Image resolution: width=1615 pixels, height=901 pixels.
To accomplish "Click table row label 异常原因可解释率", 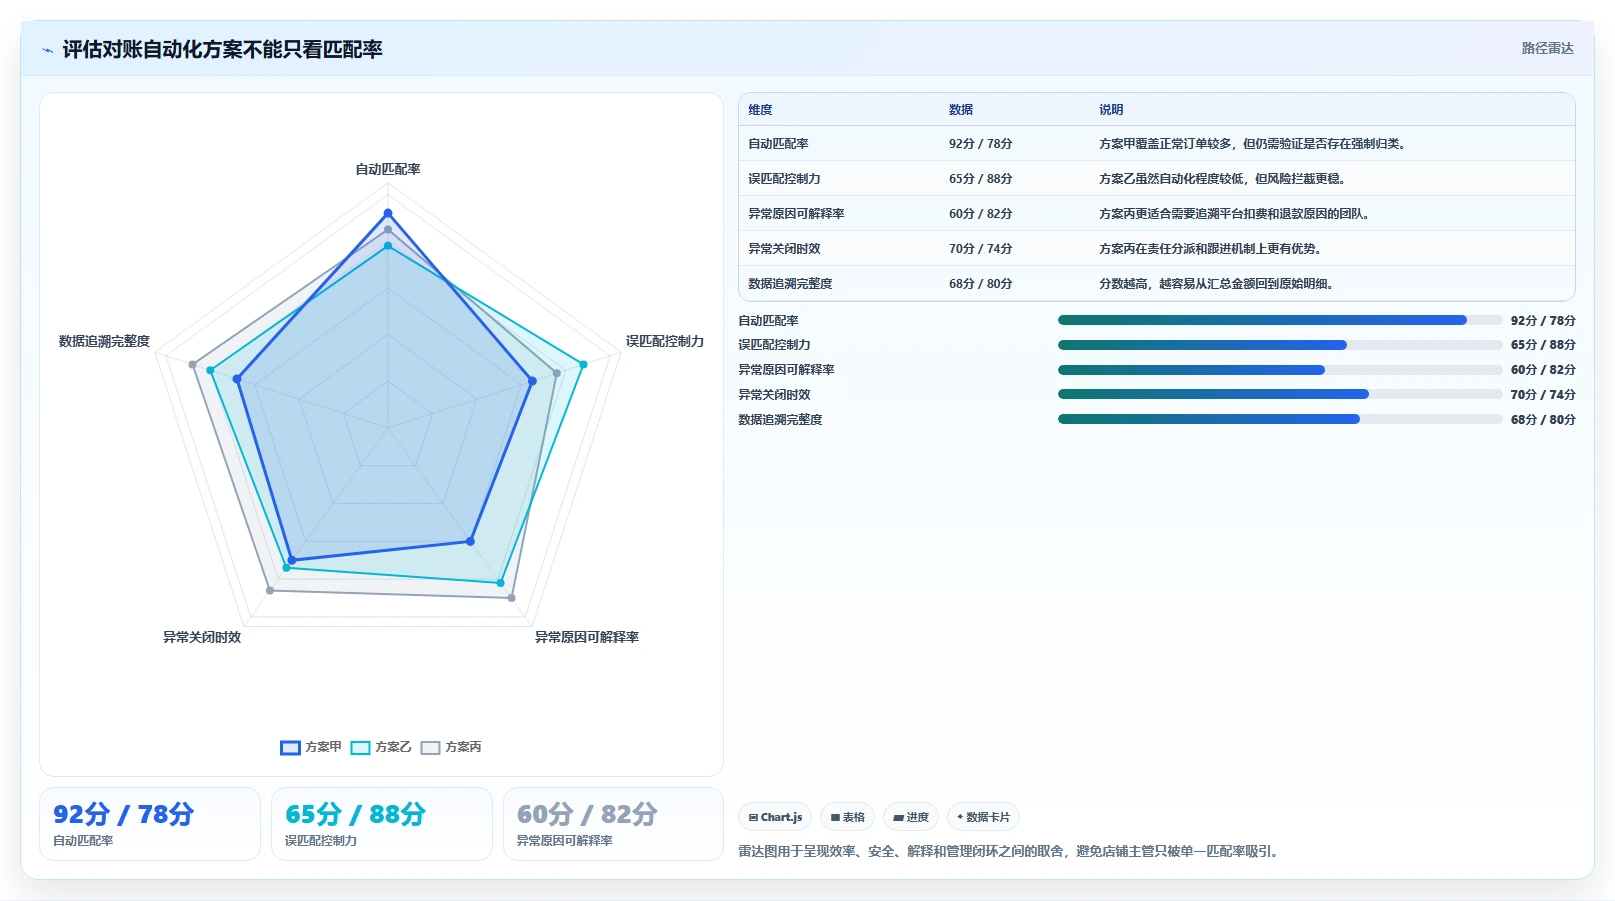I will click(796, 214).
